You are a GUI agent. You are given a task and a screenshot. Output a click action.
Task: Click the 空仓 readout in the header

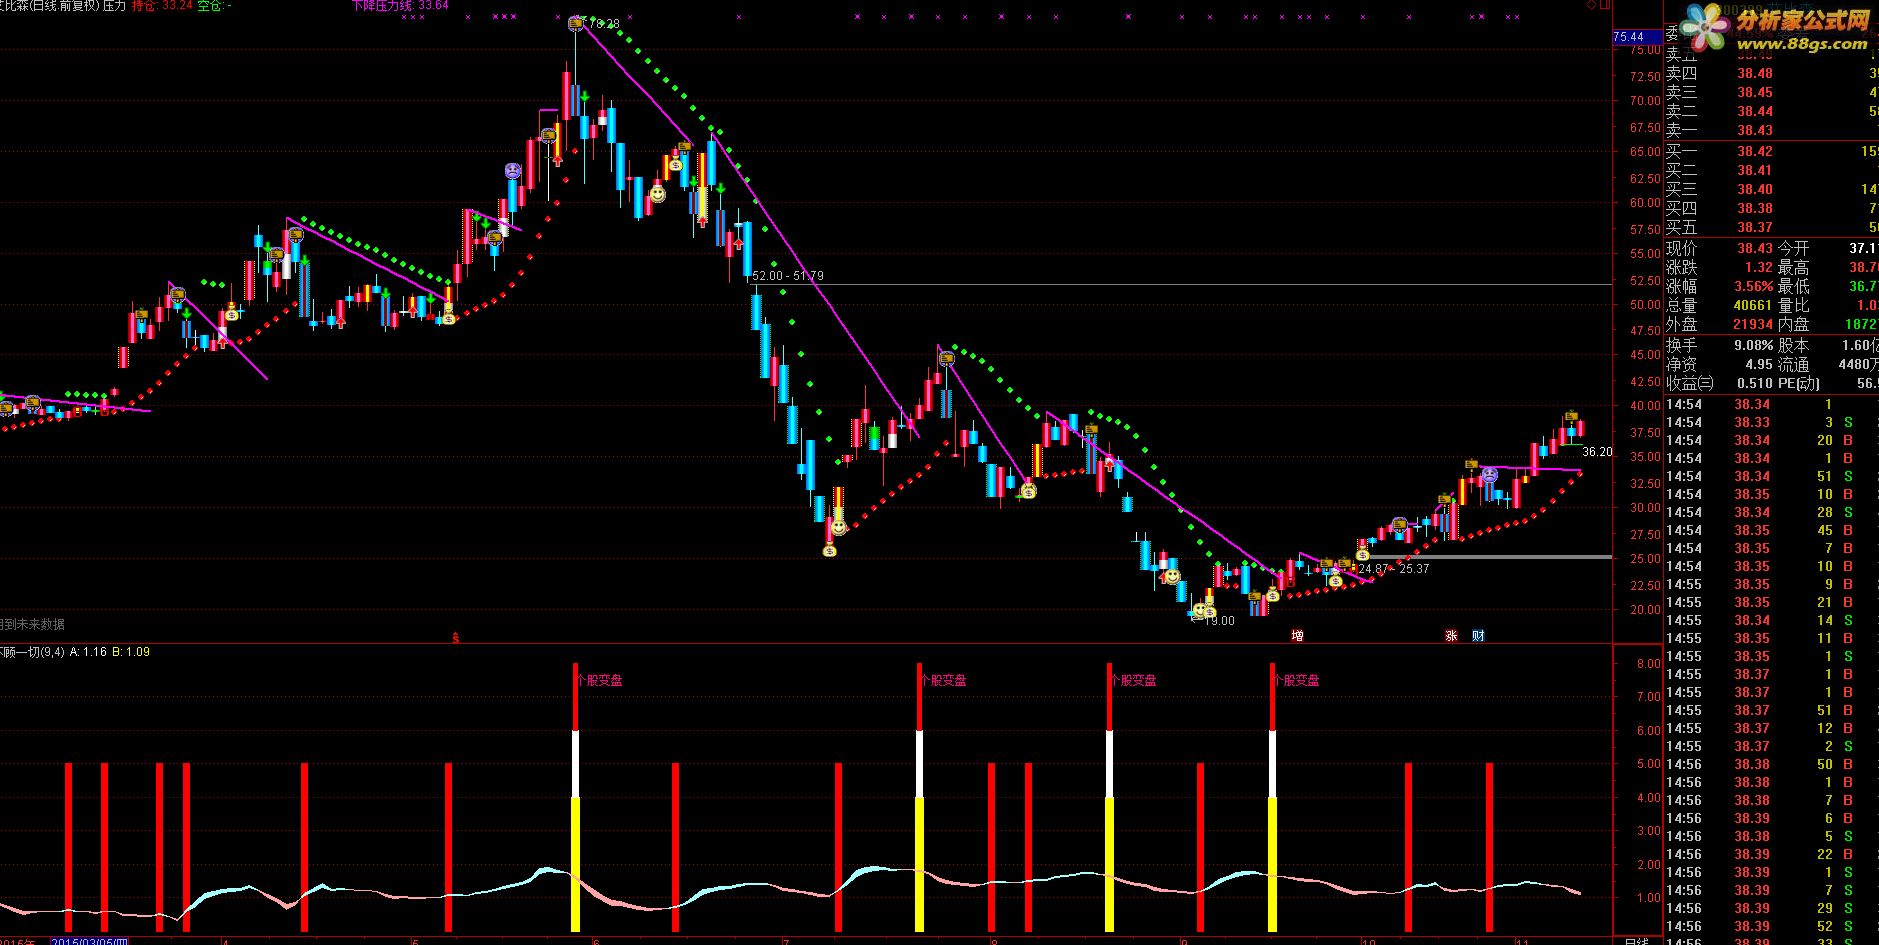pyautogui.click(x=213, y=5)
